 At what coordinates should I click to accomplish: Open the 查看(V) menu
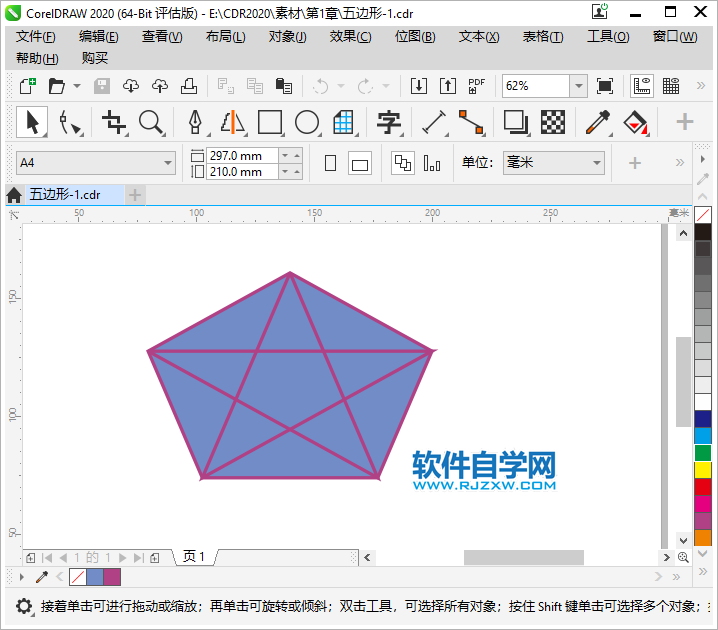tap(162, 37)
